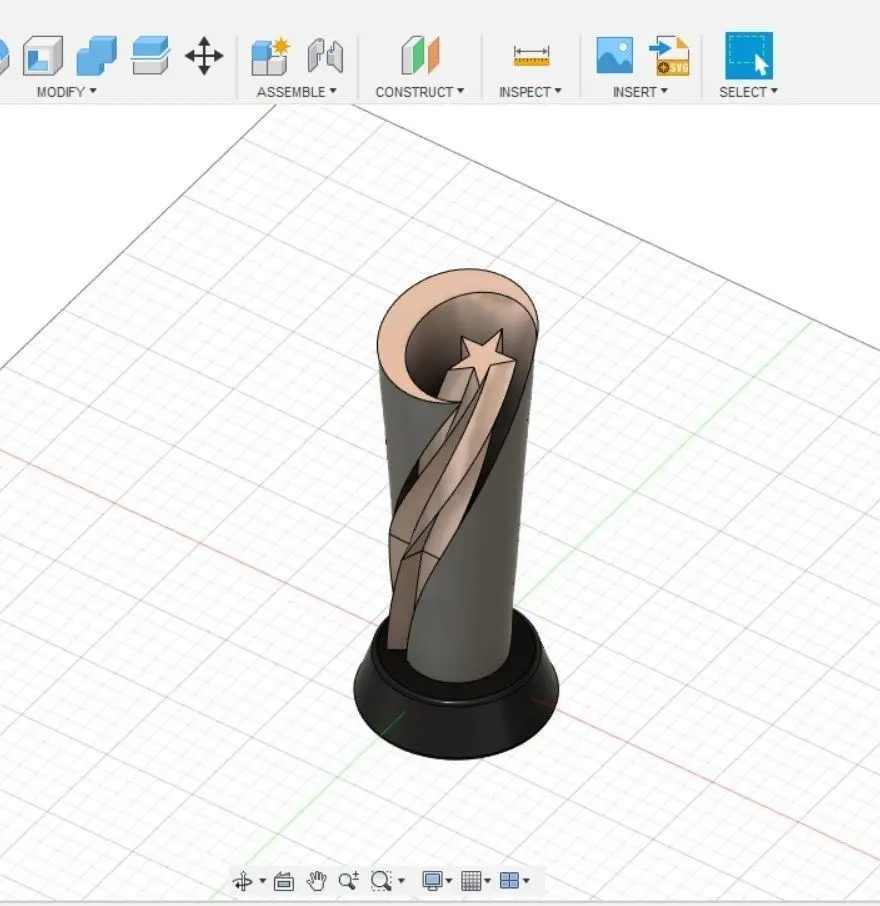Select the Shell tool icon
The height and width of the screenshot is (906, 880).
(x=43, y=55)
